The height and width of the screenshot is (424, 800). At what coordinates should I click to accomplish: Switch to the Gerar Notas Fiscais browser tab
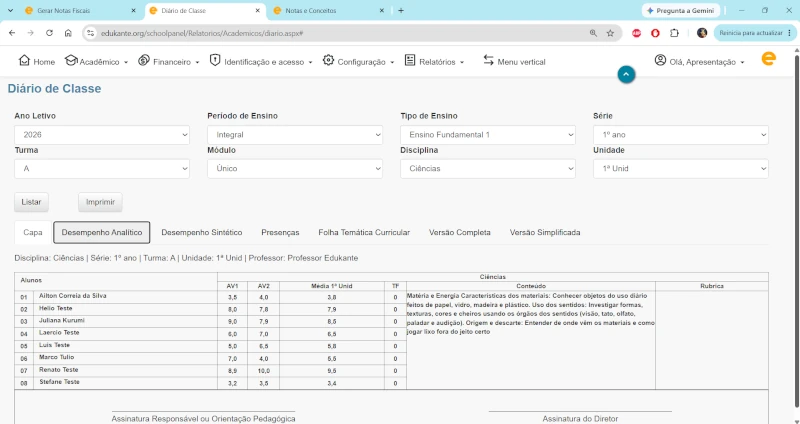pos(80,10)
